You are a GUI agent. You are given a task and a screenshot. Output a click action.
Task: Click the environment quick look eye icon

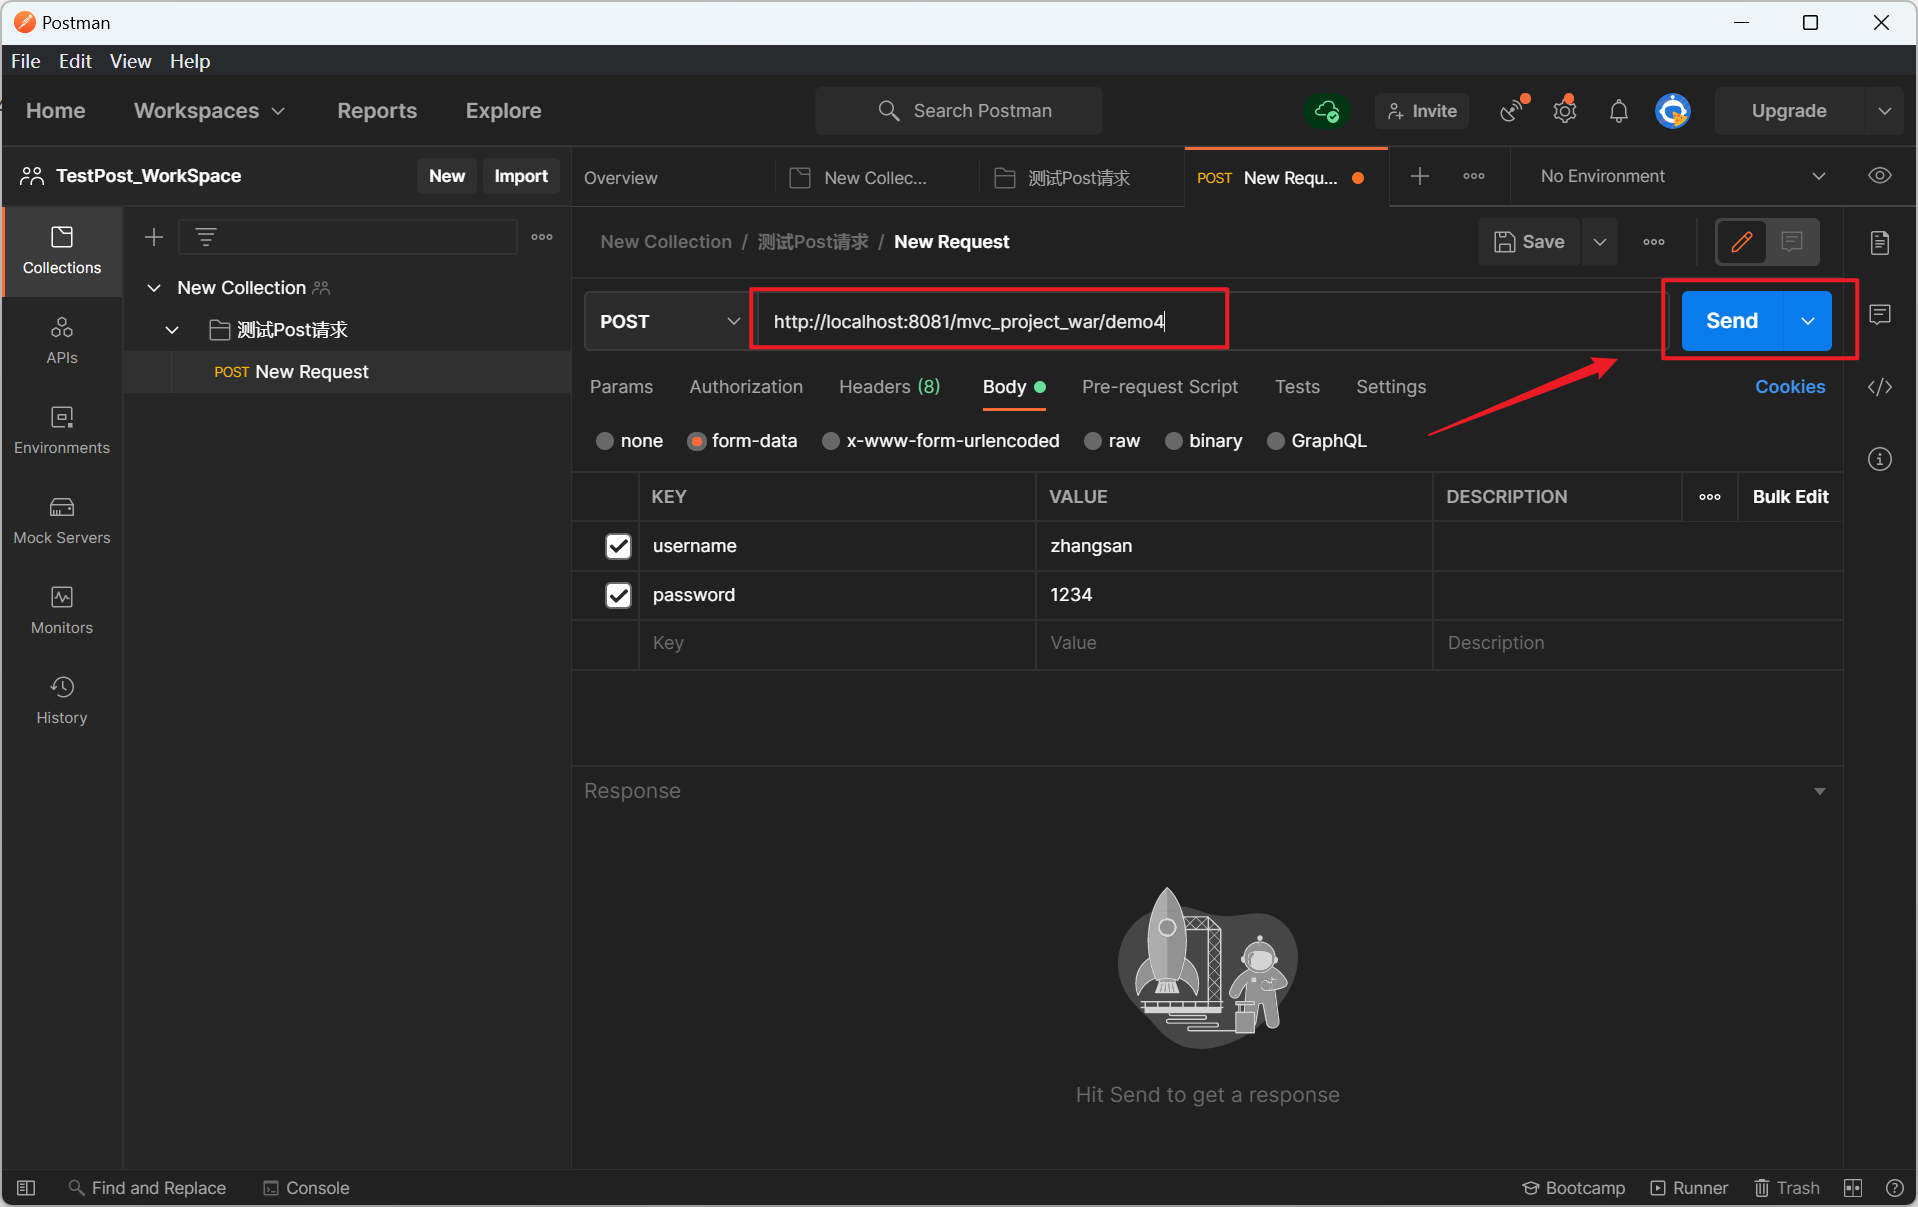(x=1880, y=176)
